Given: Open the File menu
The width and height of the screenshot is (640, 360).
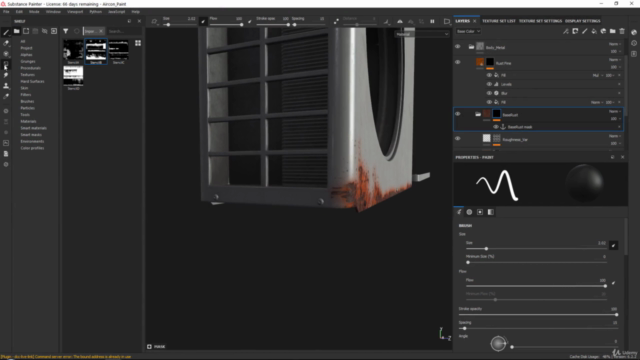Looking at the screenshot, I should pyautogui.click(x=6, y=12).
